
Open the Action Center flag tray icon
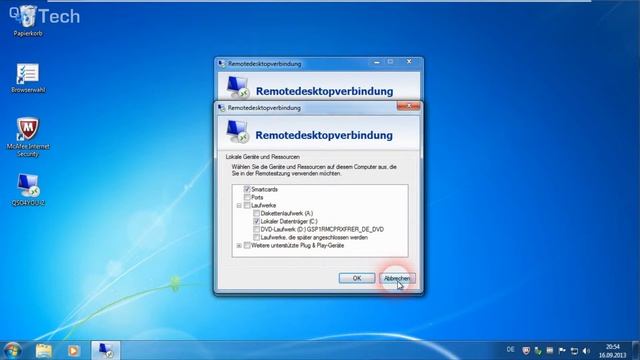[562, 351]
